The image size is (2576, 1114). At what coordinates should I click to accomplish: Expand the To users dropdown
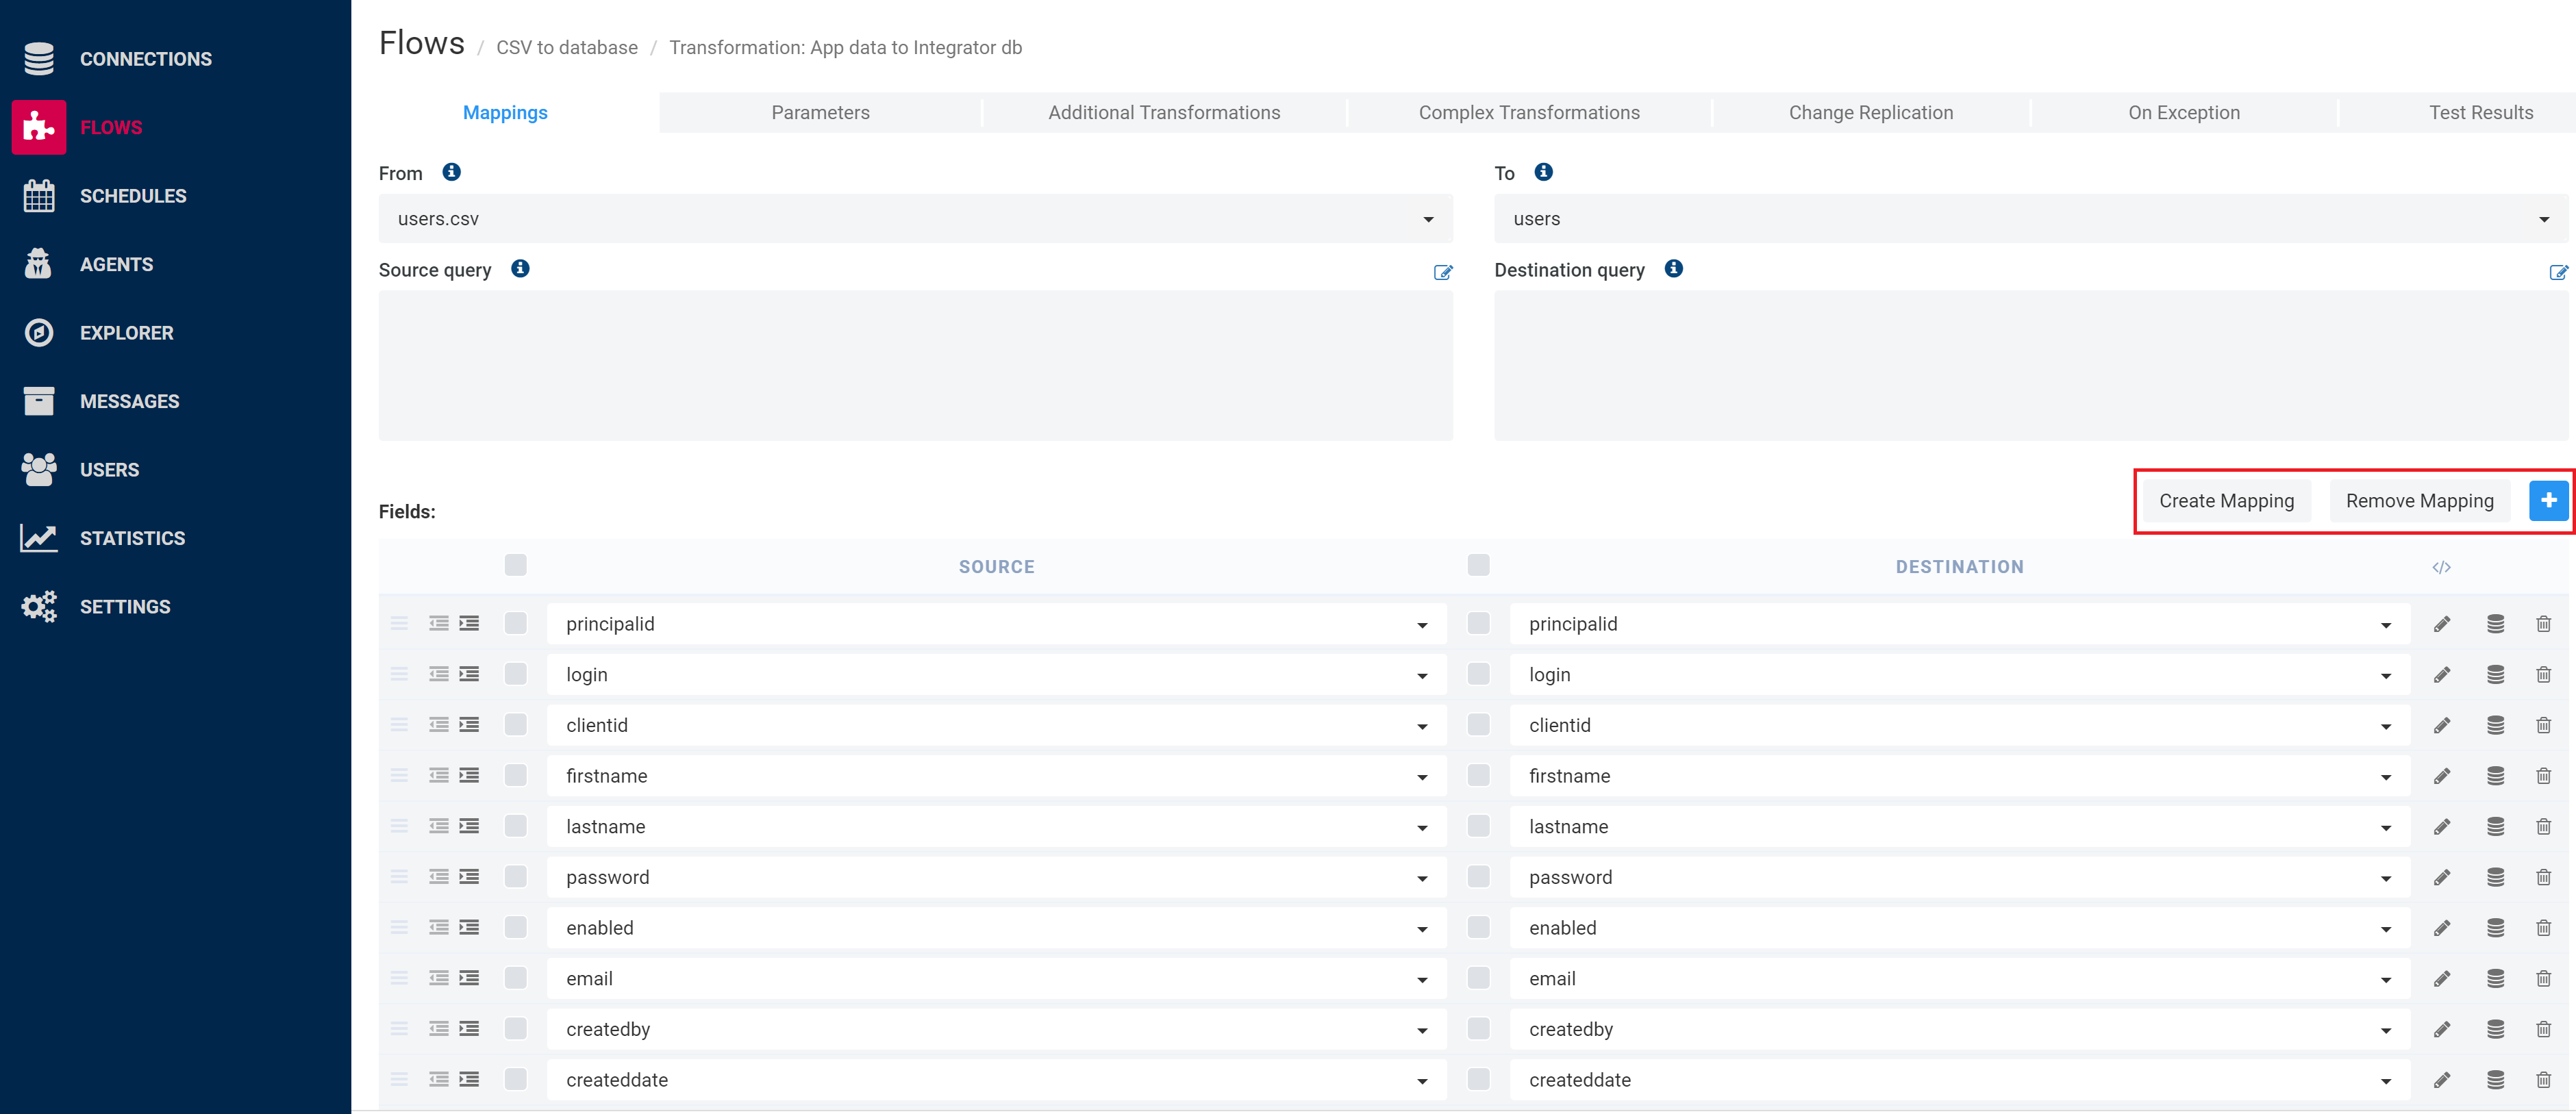point(2543,219)
